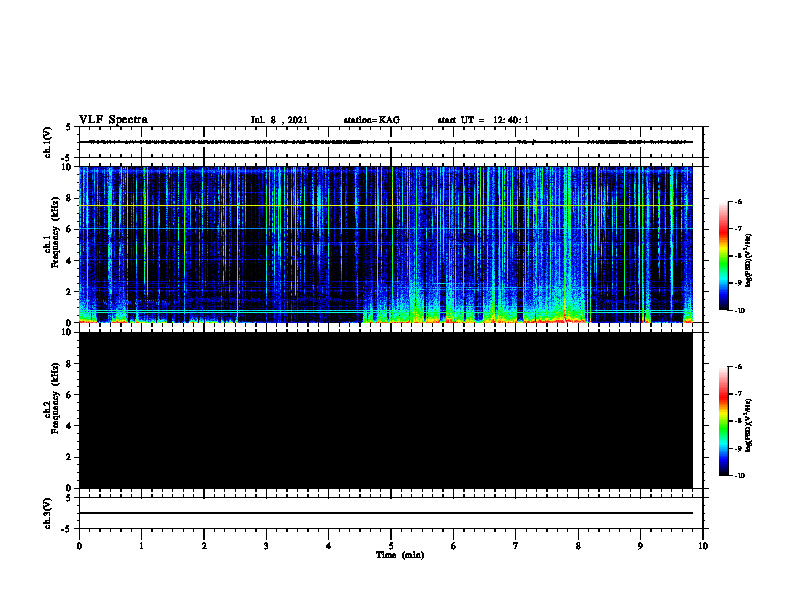Click time axis tick label "3"
The height and width of the screenshot is (612, 792).
tap(266, 546)
